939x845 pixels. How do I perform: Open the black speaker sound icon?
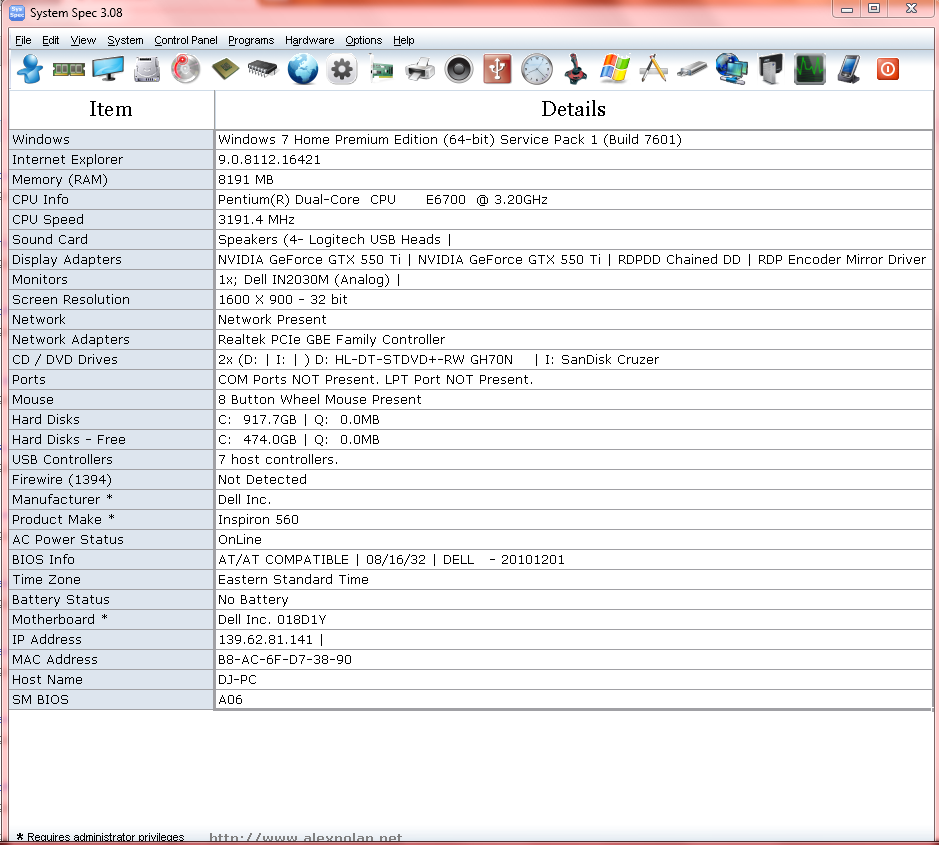tap(459, 69)
